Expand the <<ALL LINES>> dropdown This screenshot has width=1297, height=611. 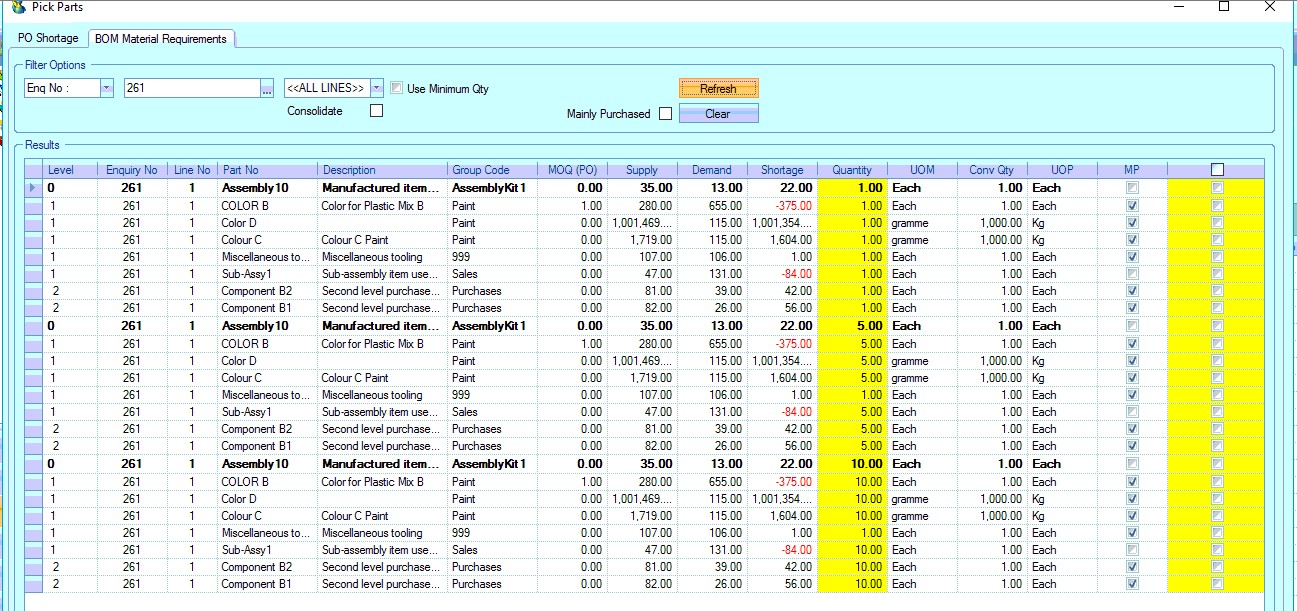click(376, 88)
